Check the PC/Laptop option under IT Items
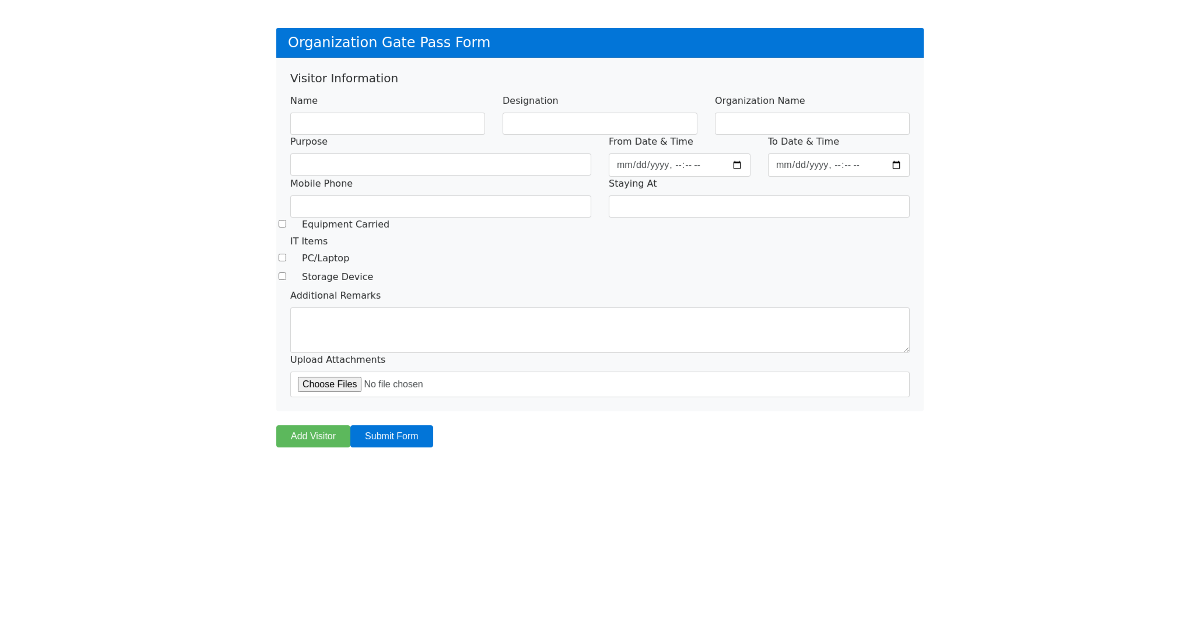The image size is (1200, 630). [x=281, y=257]
